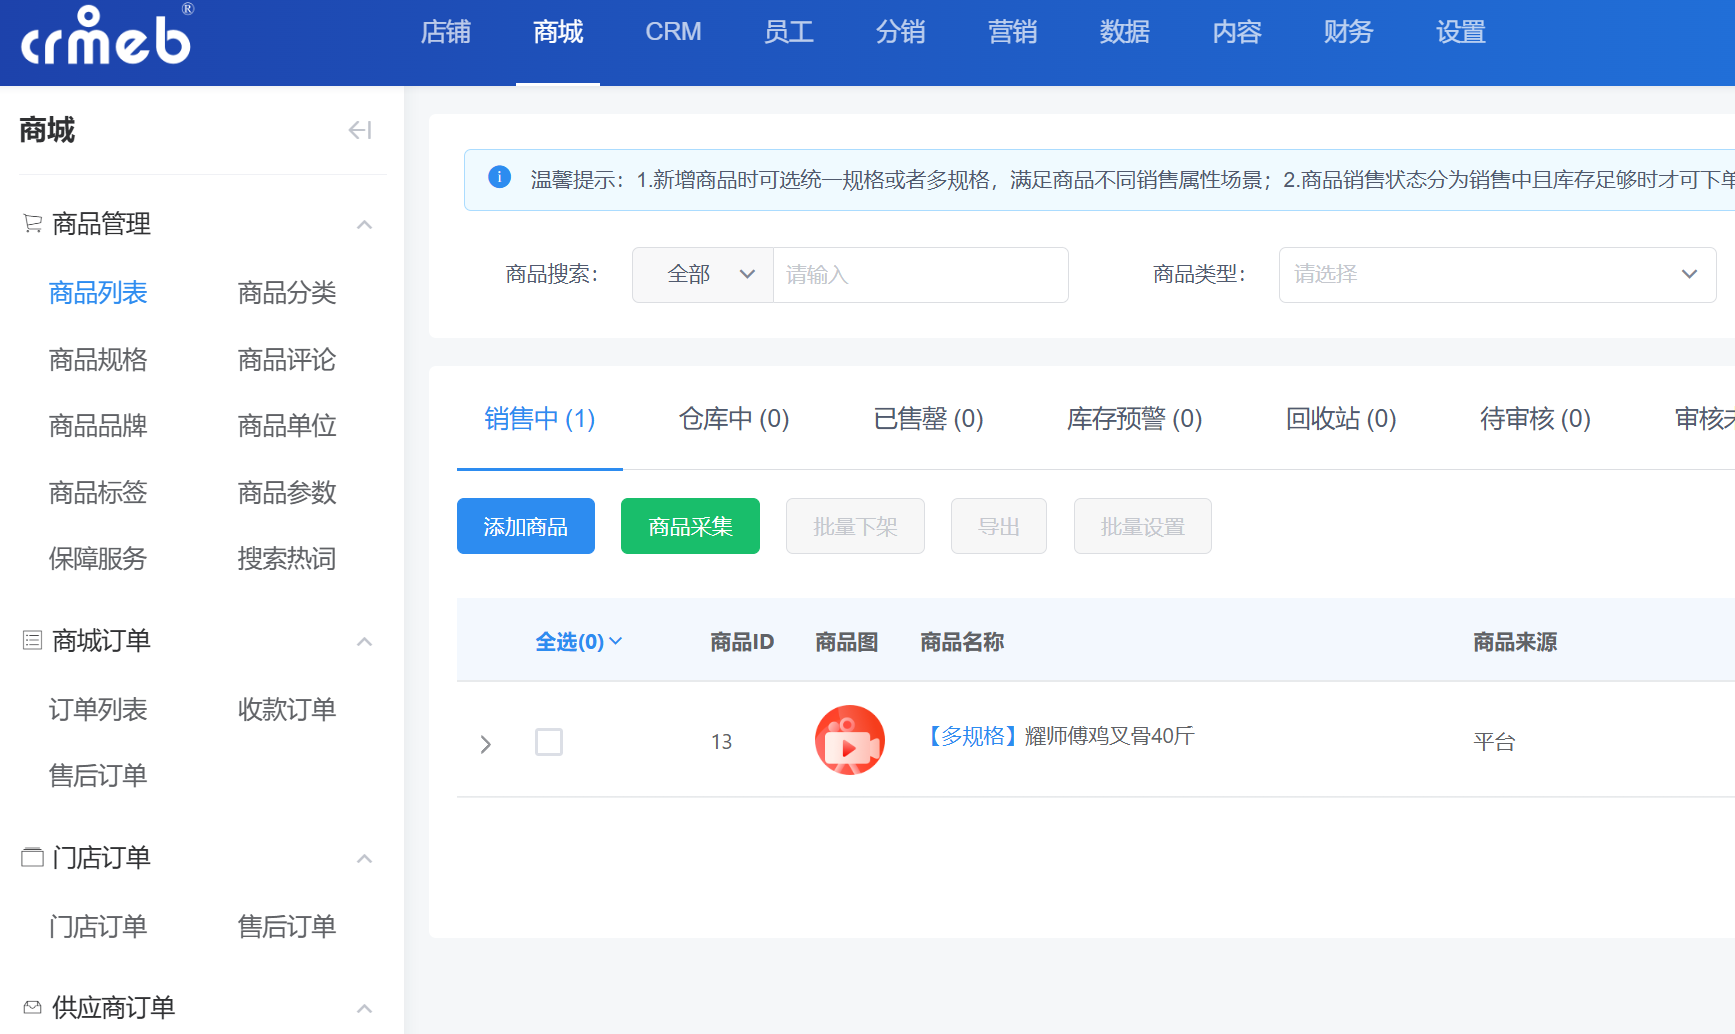Switch to the 仓库中 (0) tab

(x=734, y=419)
